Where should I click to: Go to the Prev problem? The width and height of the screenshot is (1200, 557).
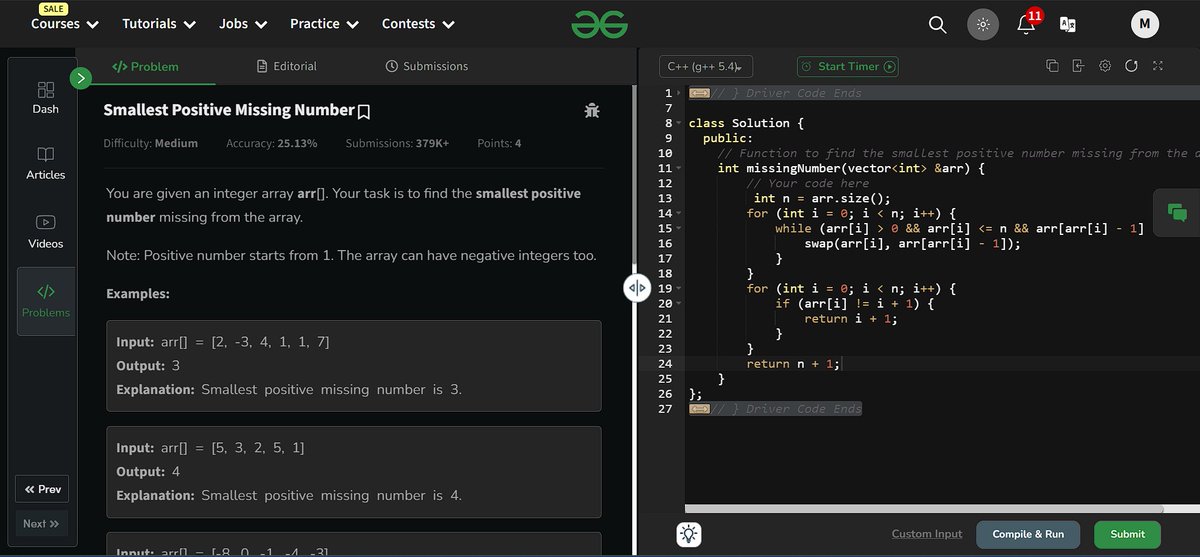click(x=42, y=489)
